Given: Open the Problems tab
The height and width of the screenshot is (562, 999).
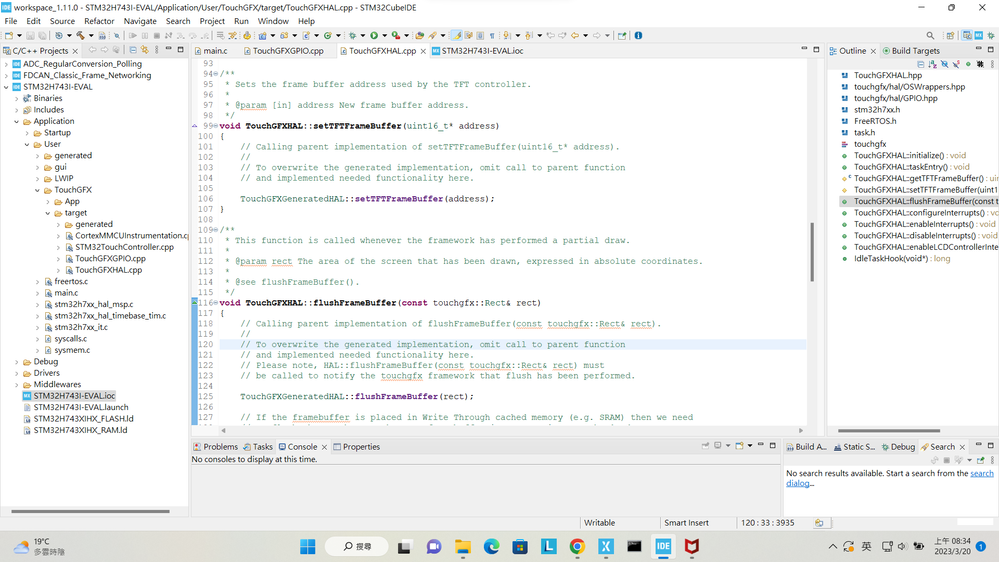Looking at the screenshot, I should (x=215, y=447).
